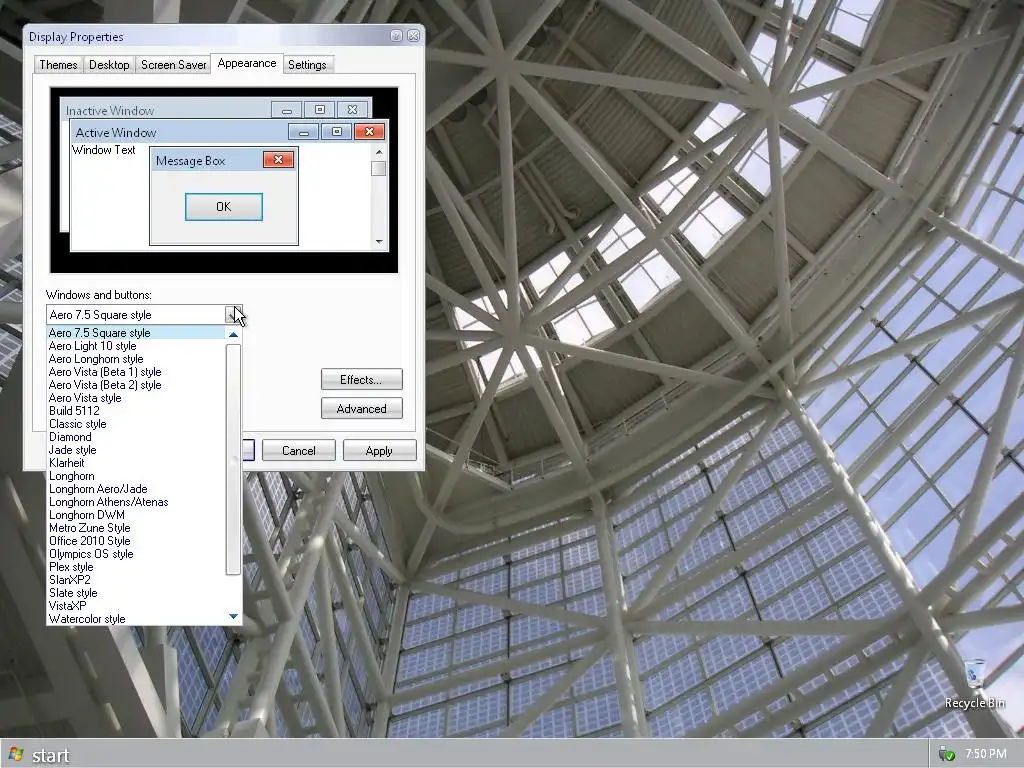Select Plex style
1024x768 pixels.
pos(136,567)
